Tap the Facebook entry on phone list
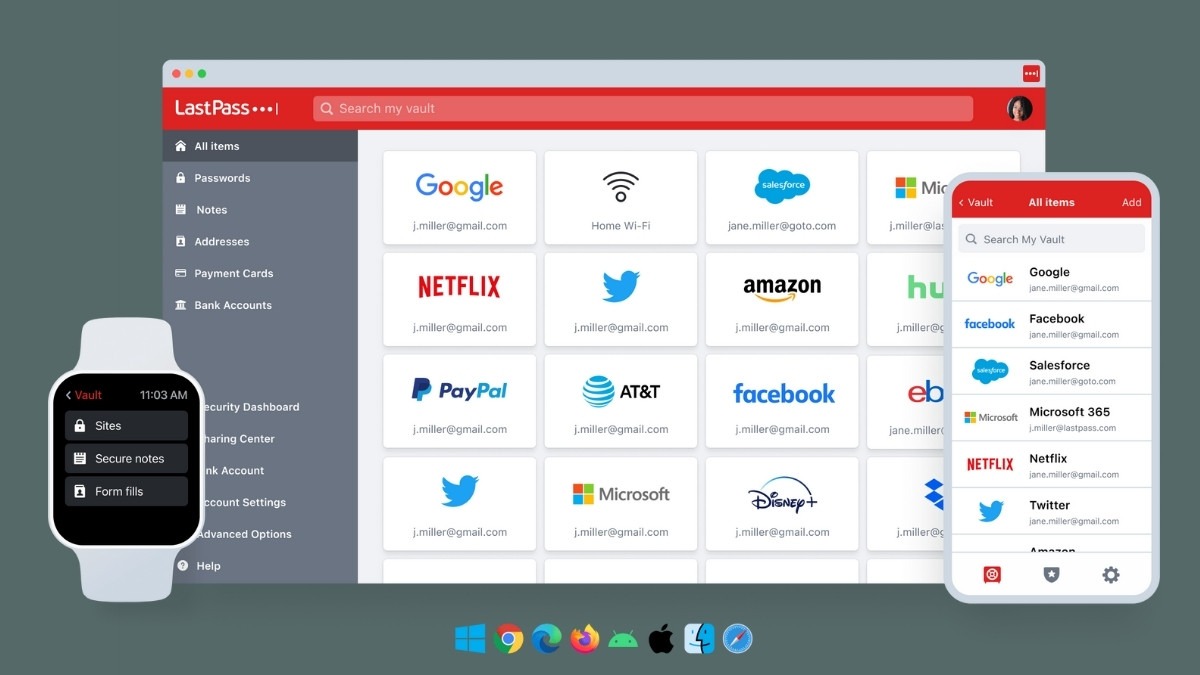Image resolution: width=1200 pixels, height=675 pixels. (x=1051, y=325)
